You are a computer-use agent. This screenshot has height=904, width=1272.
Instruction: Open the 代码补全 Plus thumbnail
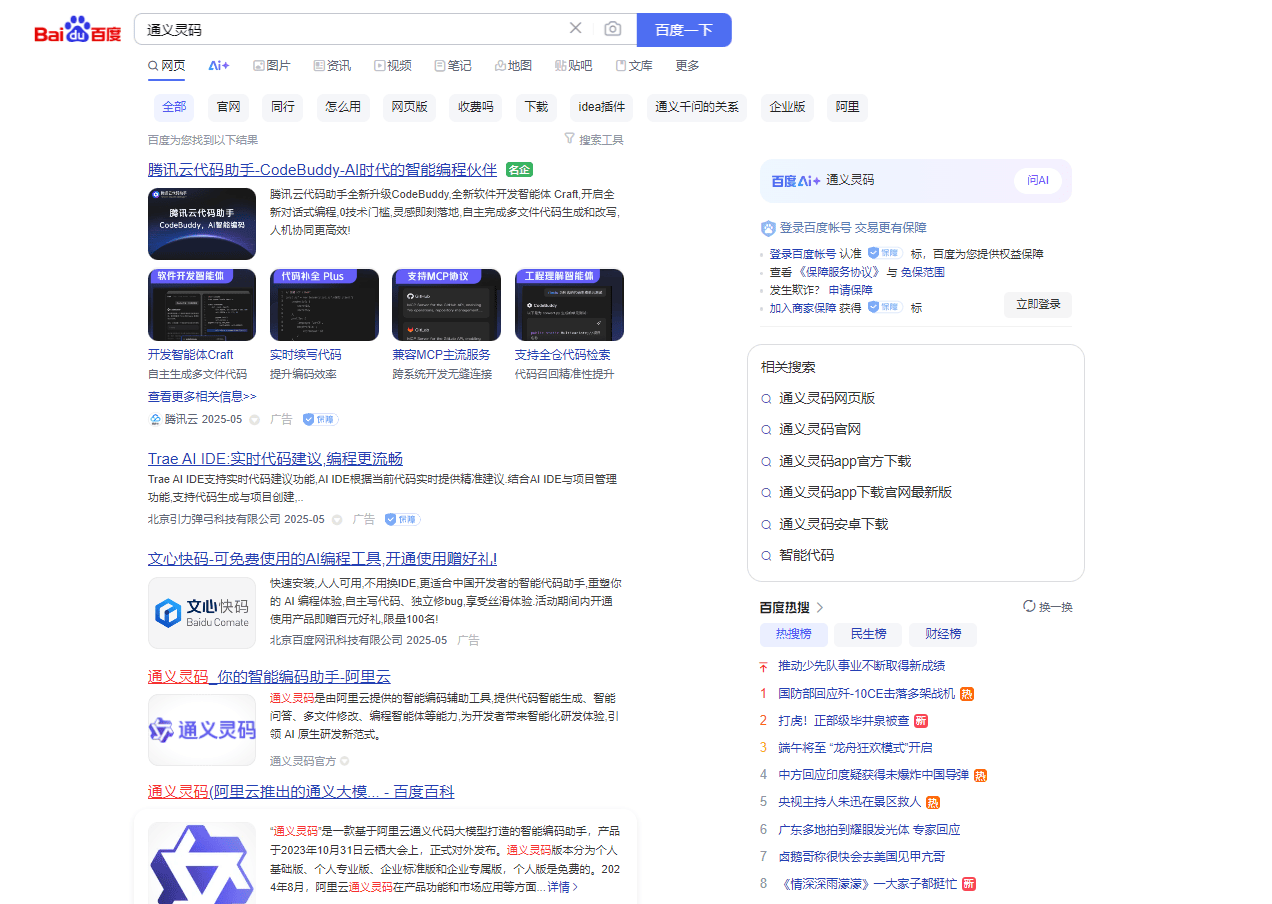point(324,305)
